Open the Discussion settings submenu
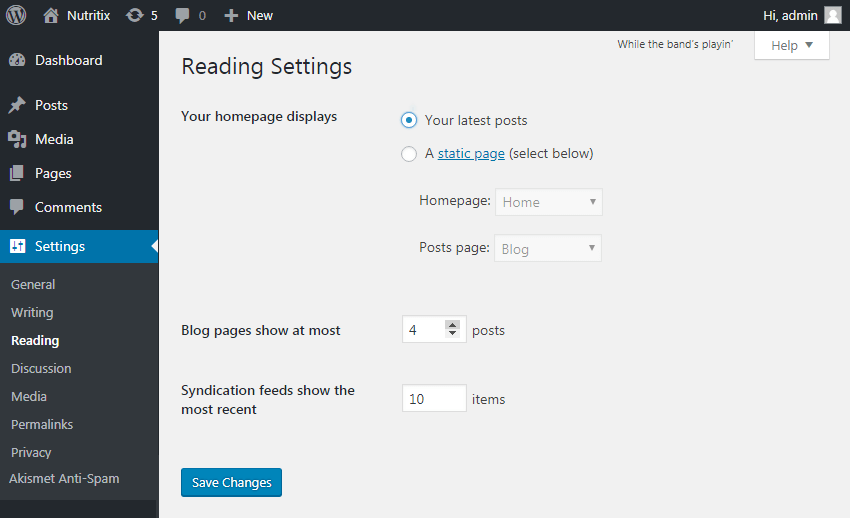 [41, 368]
